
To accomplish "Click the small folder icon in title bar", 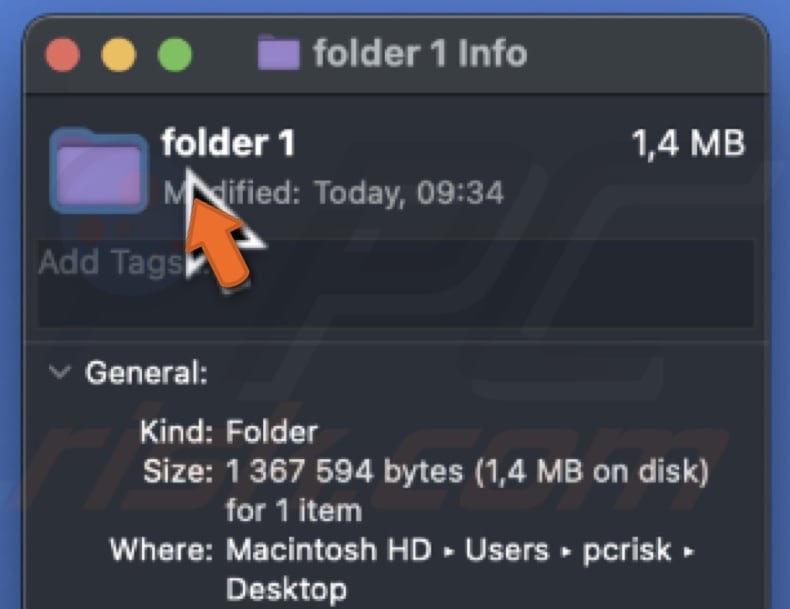I will (279, 52).
